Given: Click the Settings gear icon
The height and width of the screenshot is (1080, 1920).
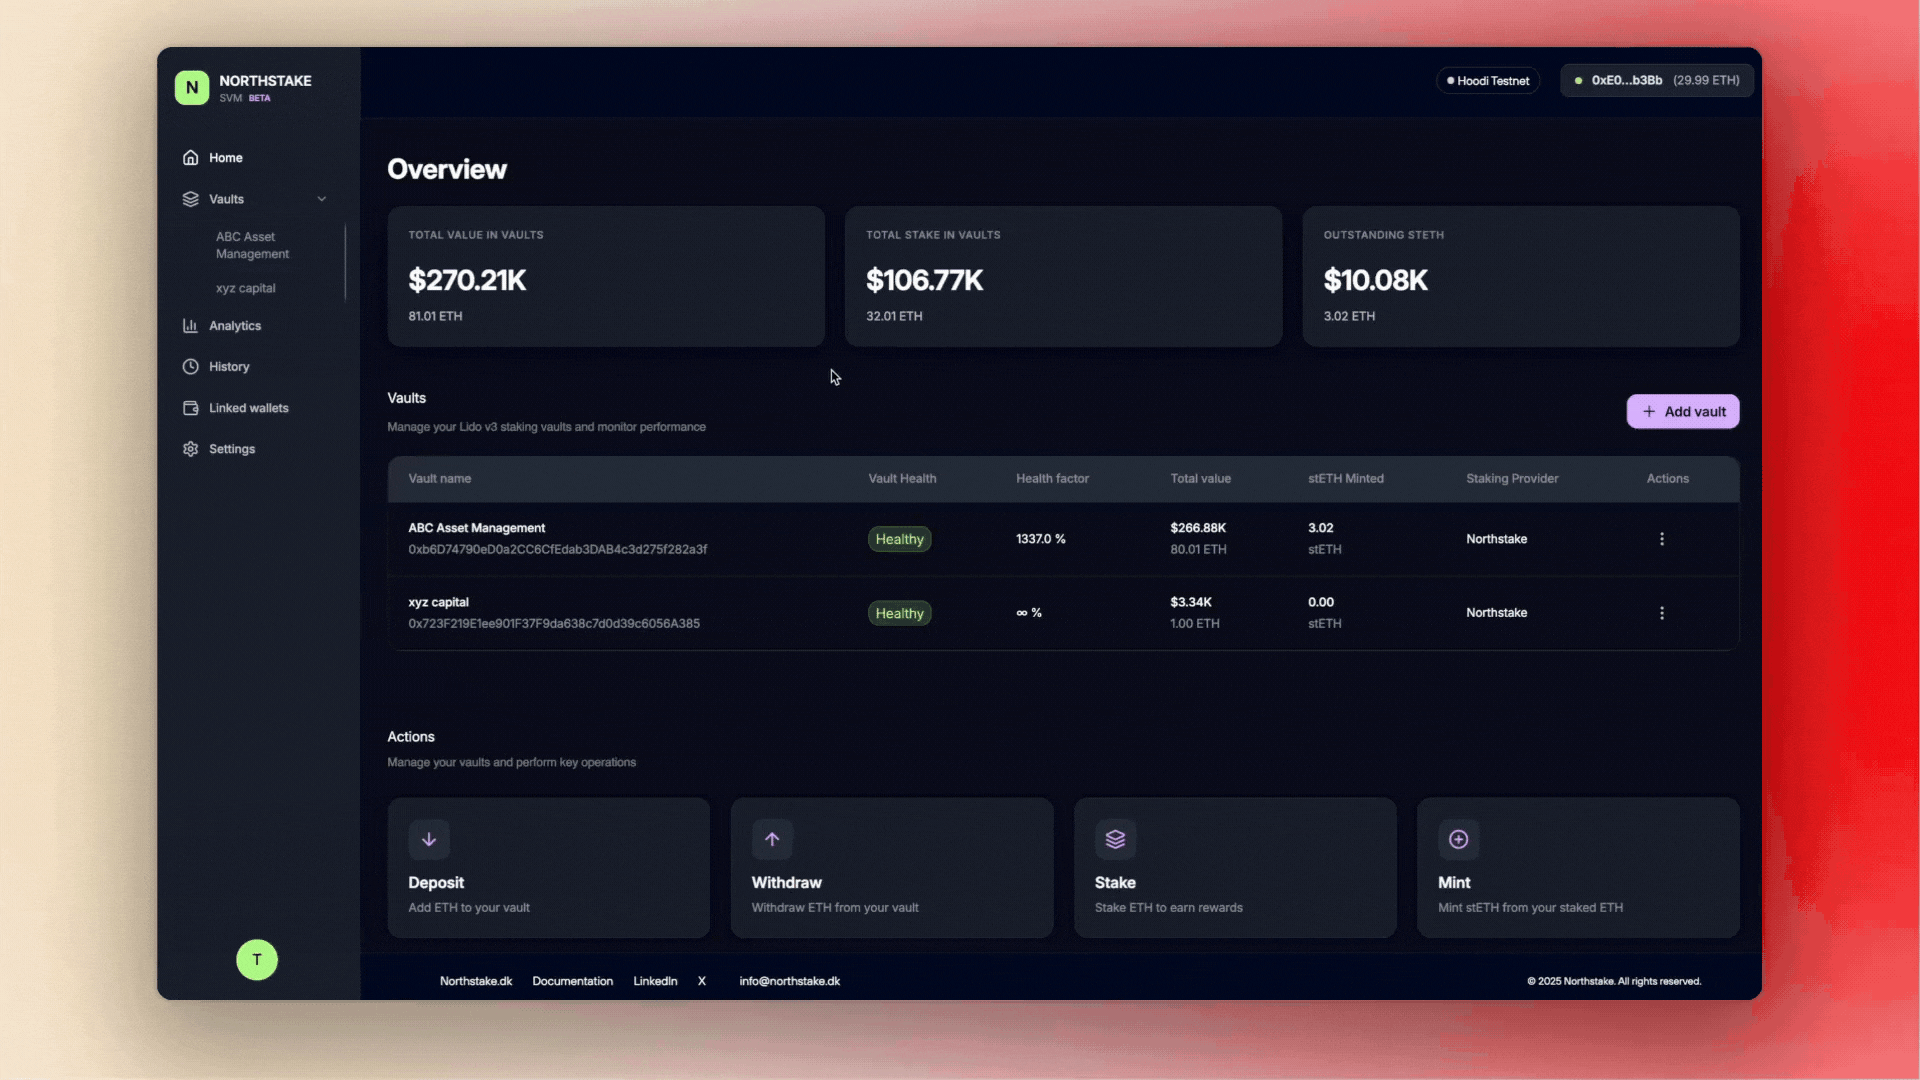Looking at the screenshot, I should [x=190, y=449].
